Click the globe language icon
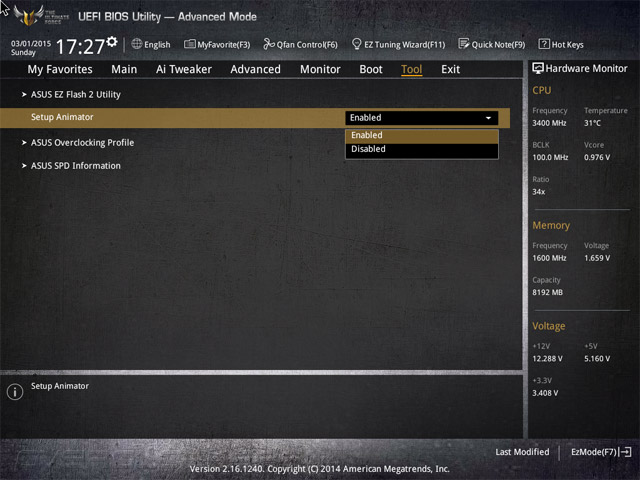 [x=137, y=44]
